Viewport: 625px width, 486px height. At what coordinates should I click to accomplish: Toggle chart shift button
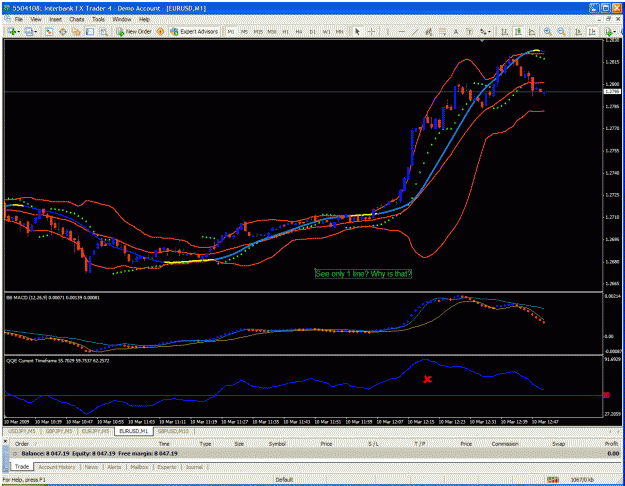[x=592, y=32]
